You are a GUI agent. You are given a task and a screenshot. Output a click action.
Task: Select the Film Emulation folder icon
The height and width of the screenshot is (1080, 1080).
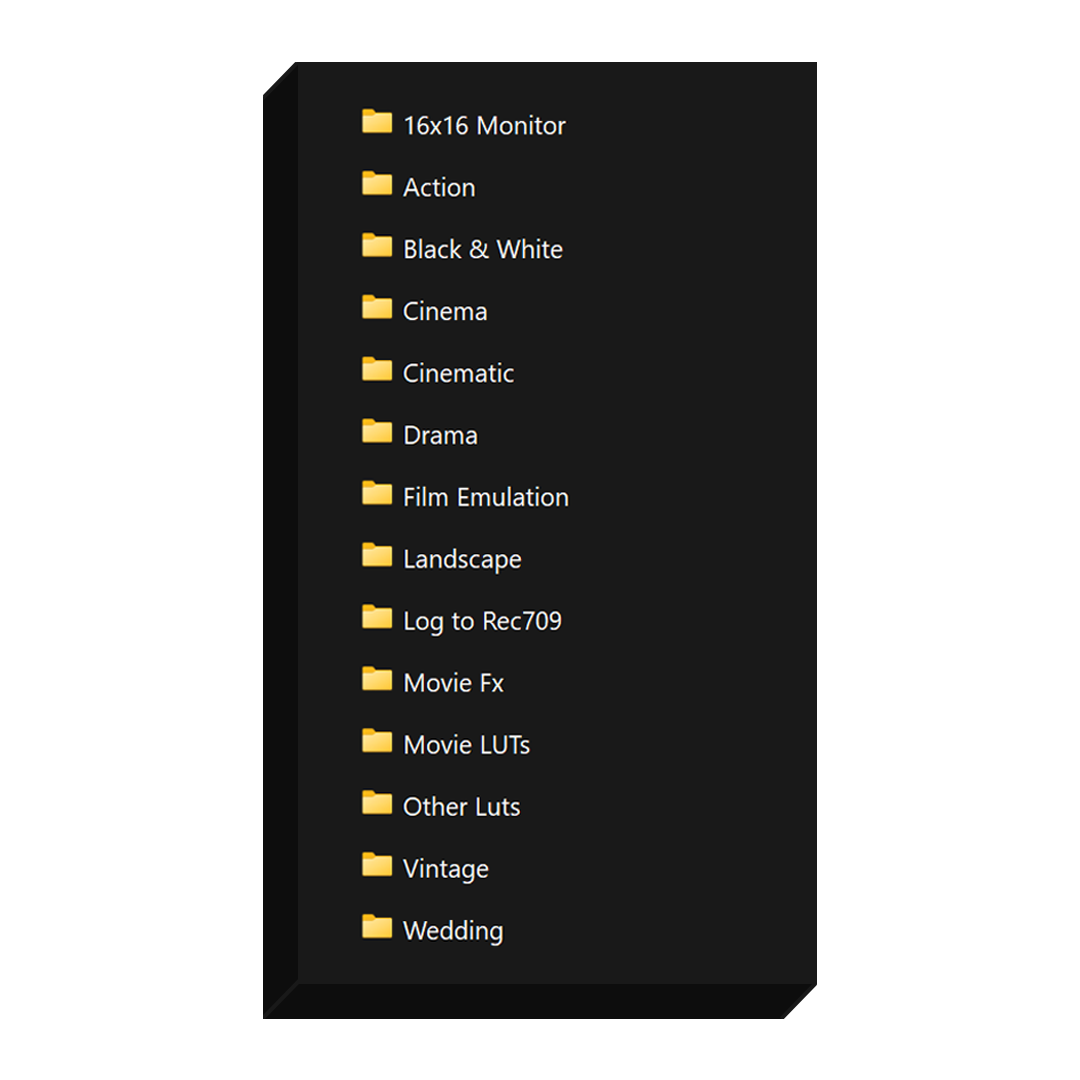(x=377, y=493)
